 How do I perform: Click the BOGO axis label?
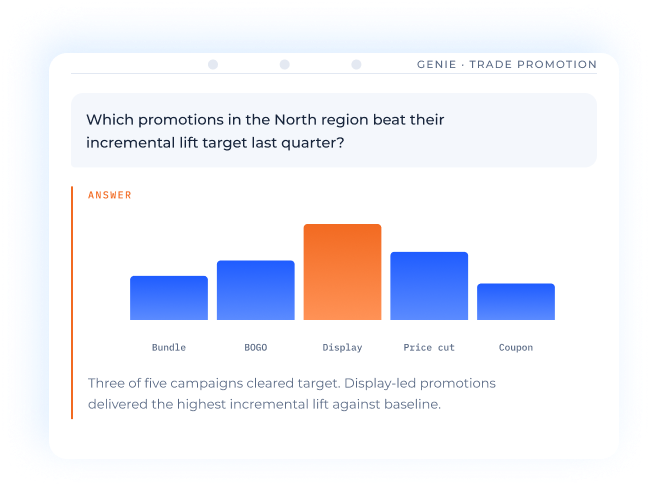point(256,347)
